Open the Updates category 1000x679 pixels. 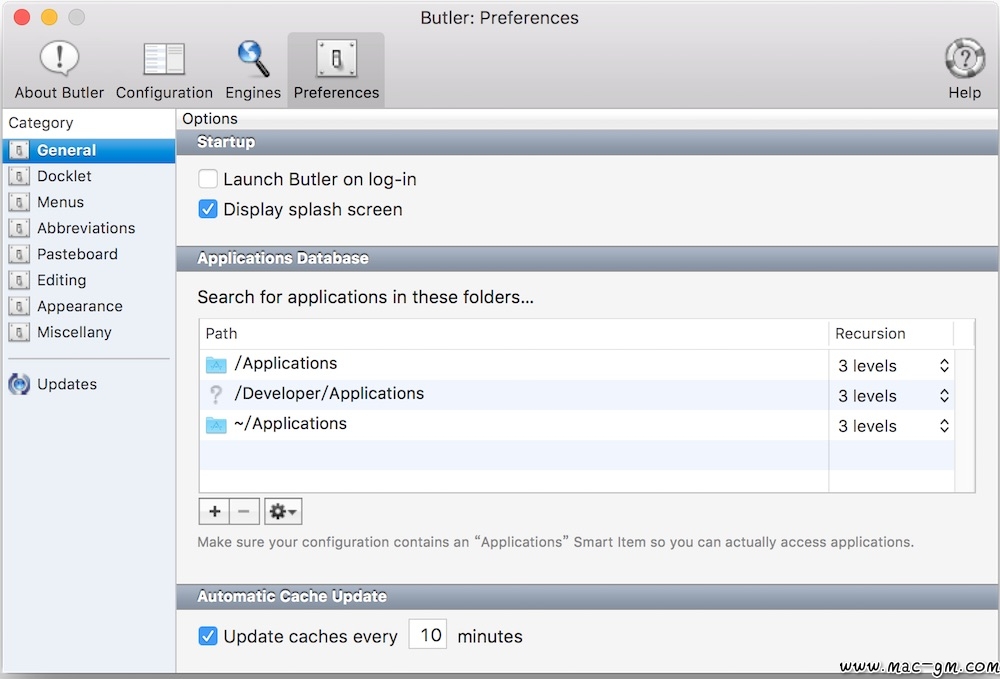click(x=89, y=384)
